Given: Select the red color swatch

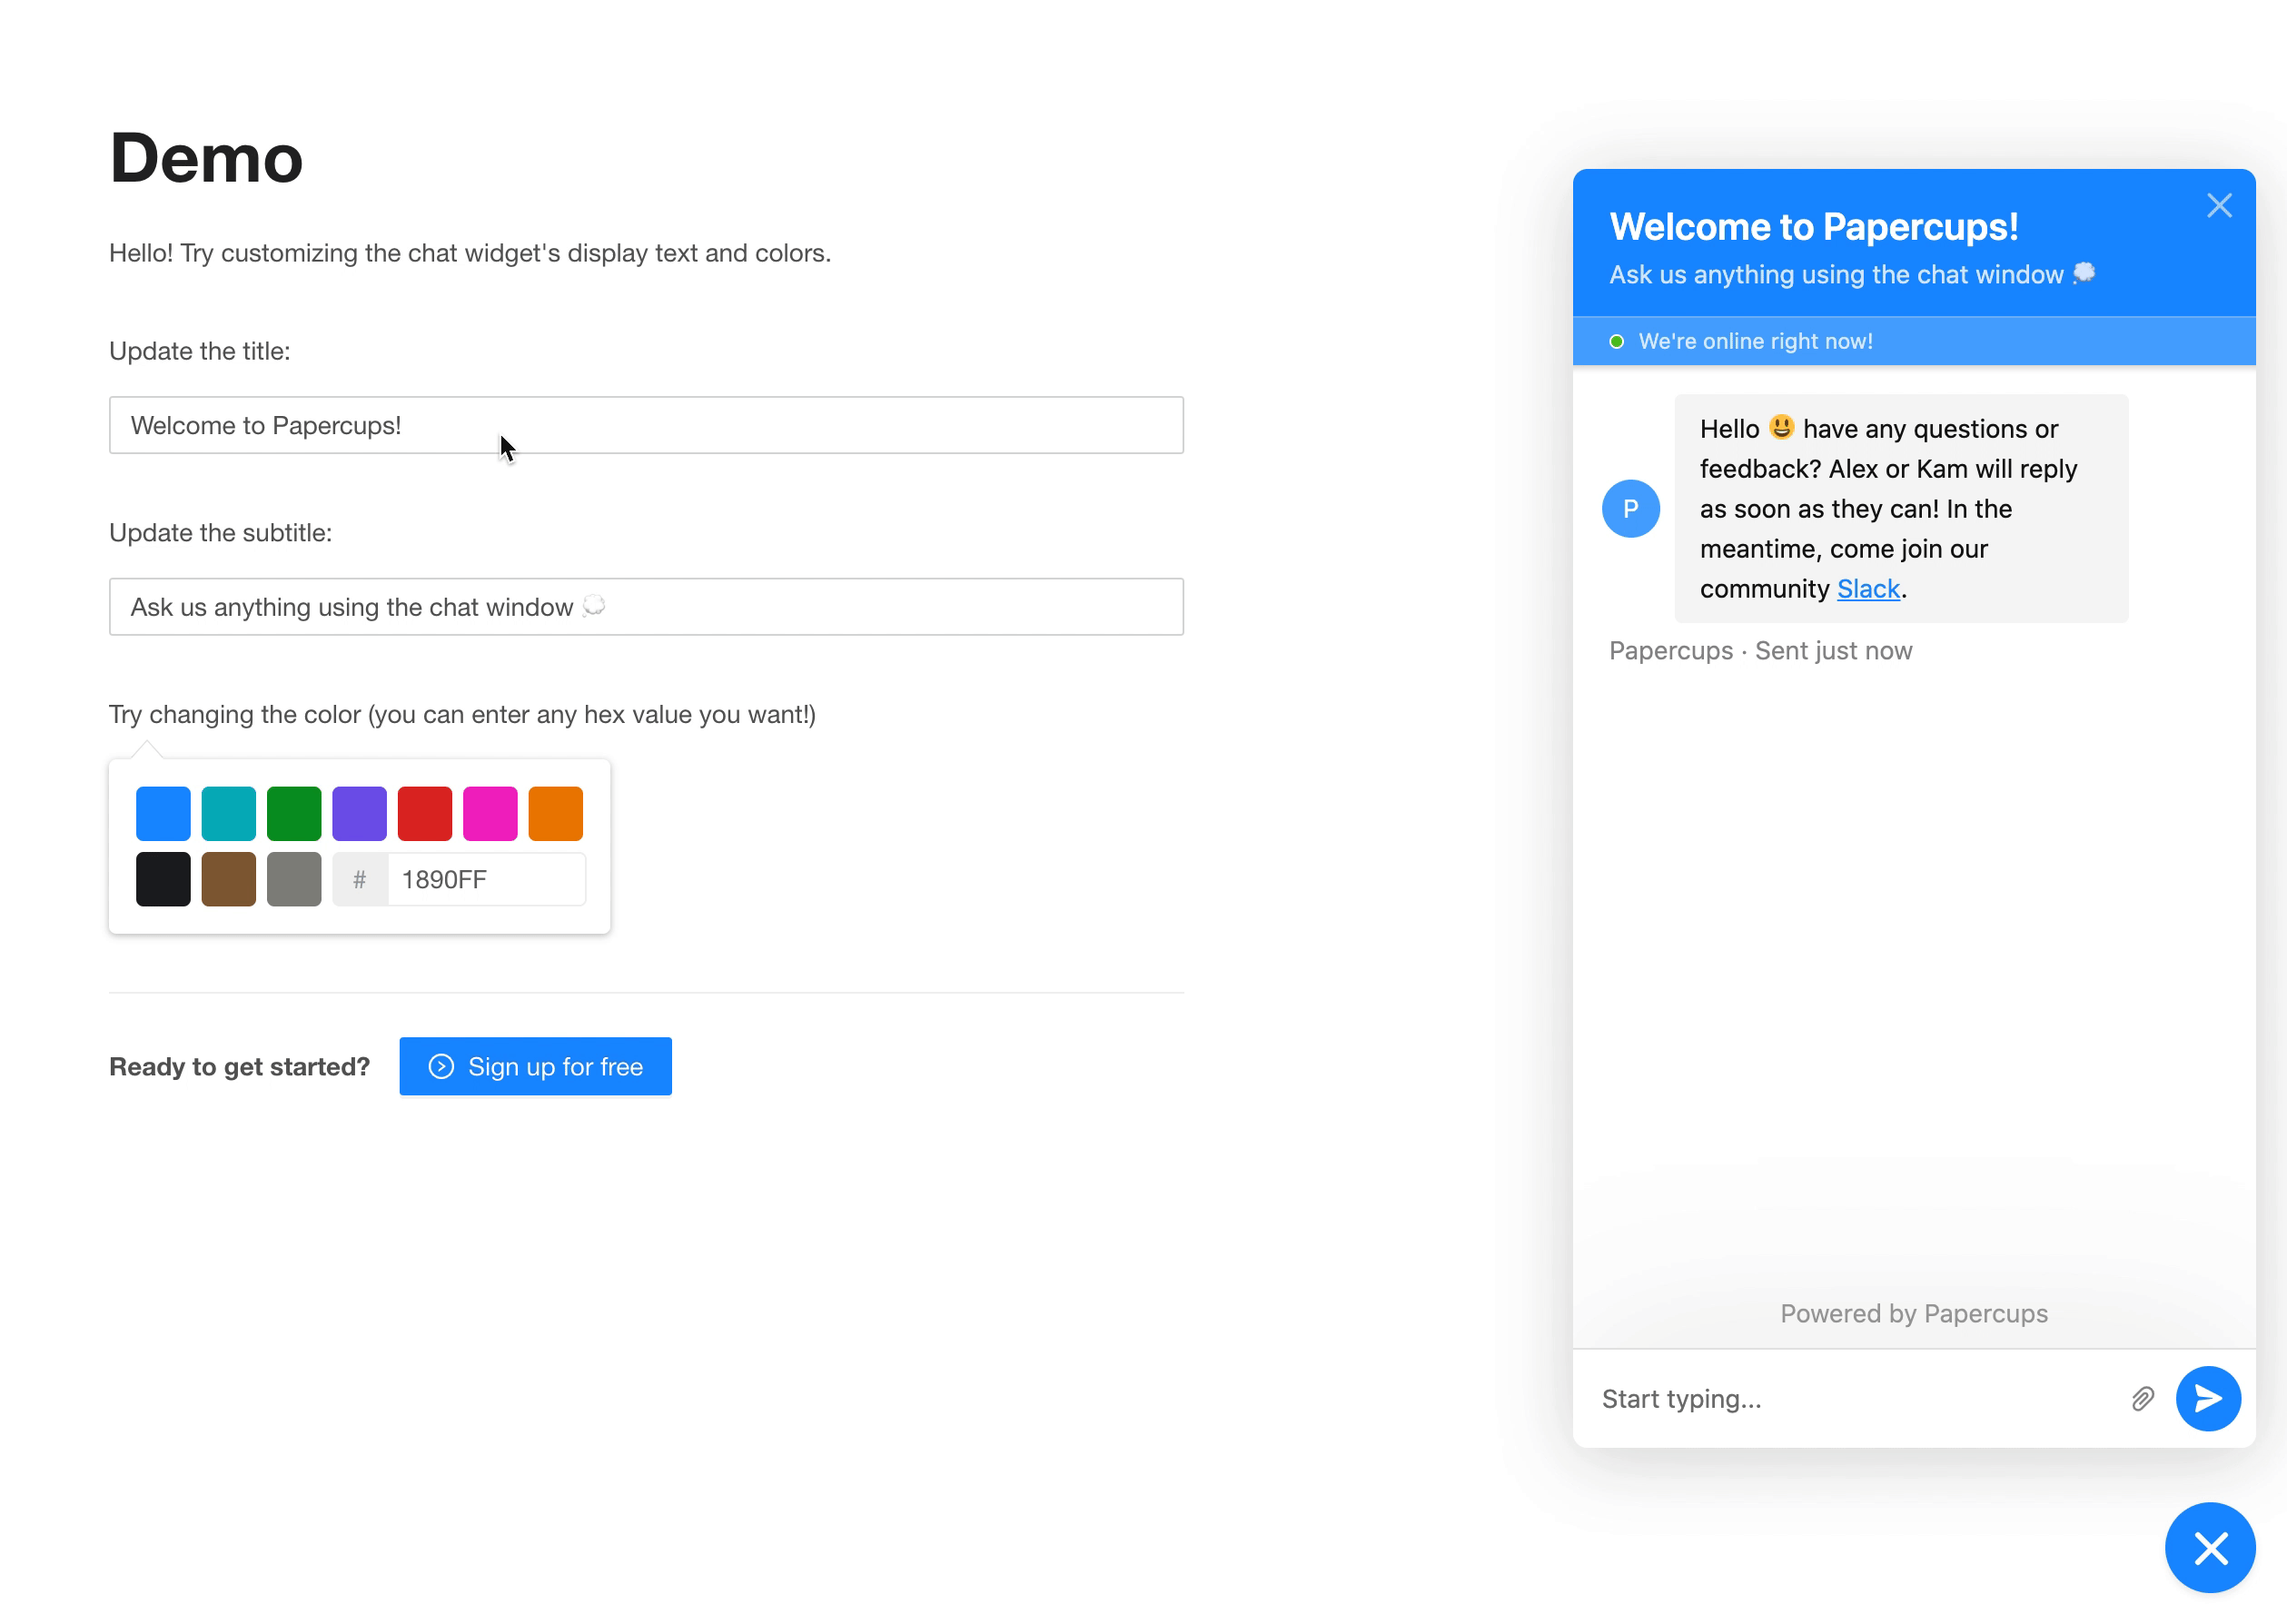Looking at the screenshot, I should (424, 813).
